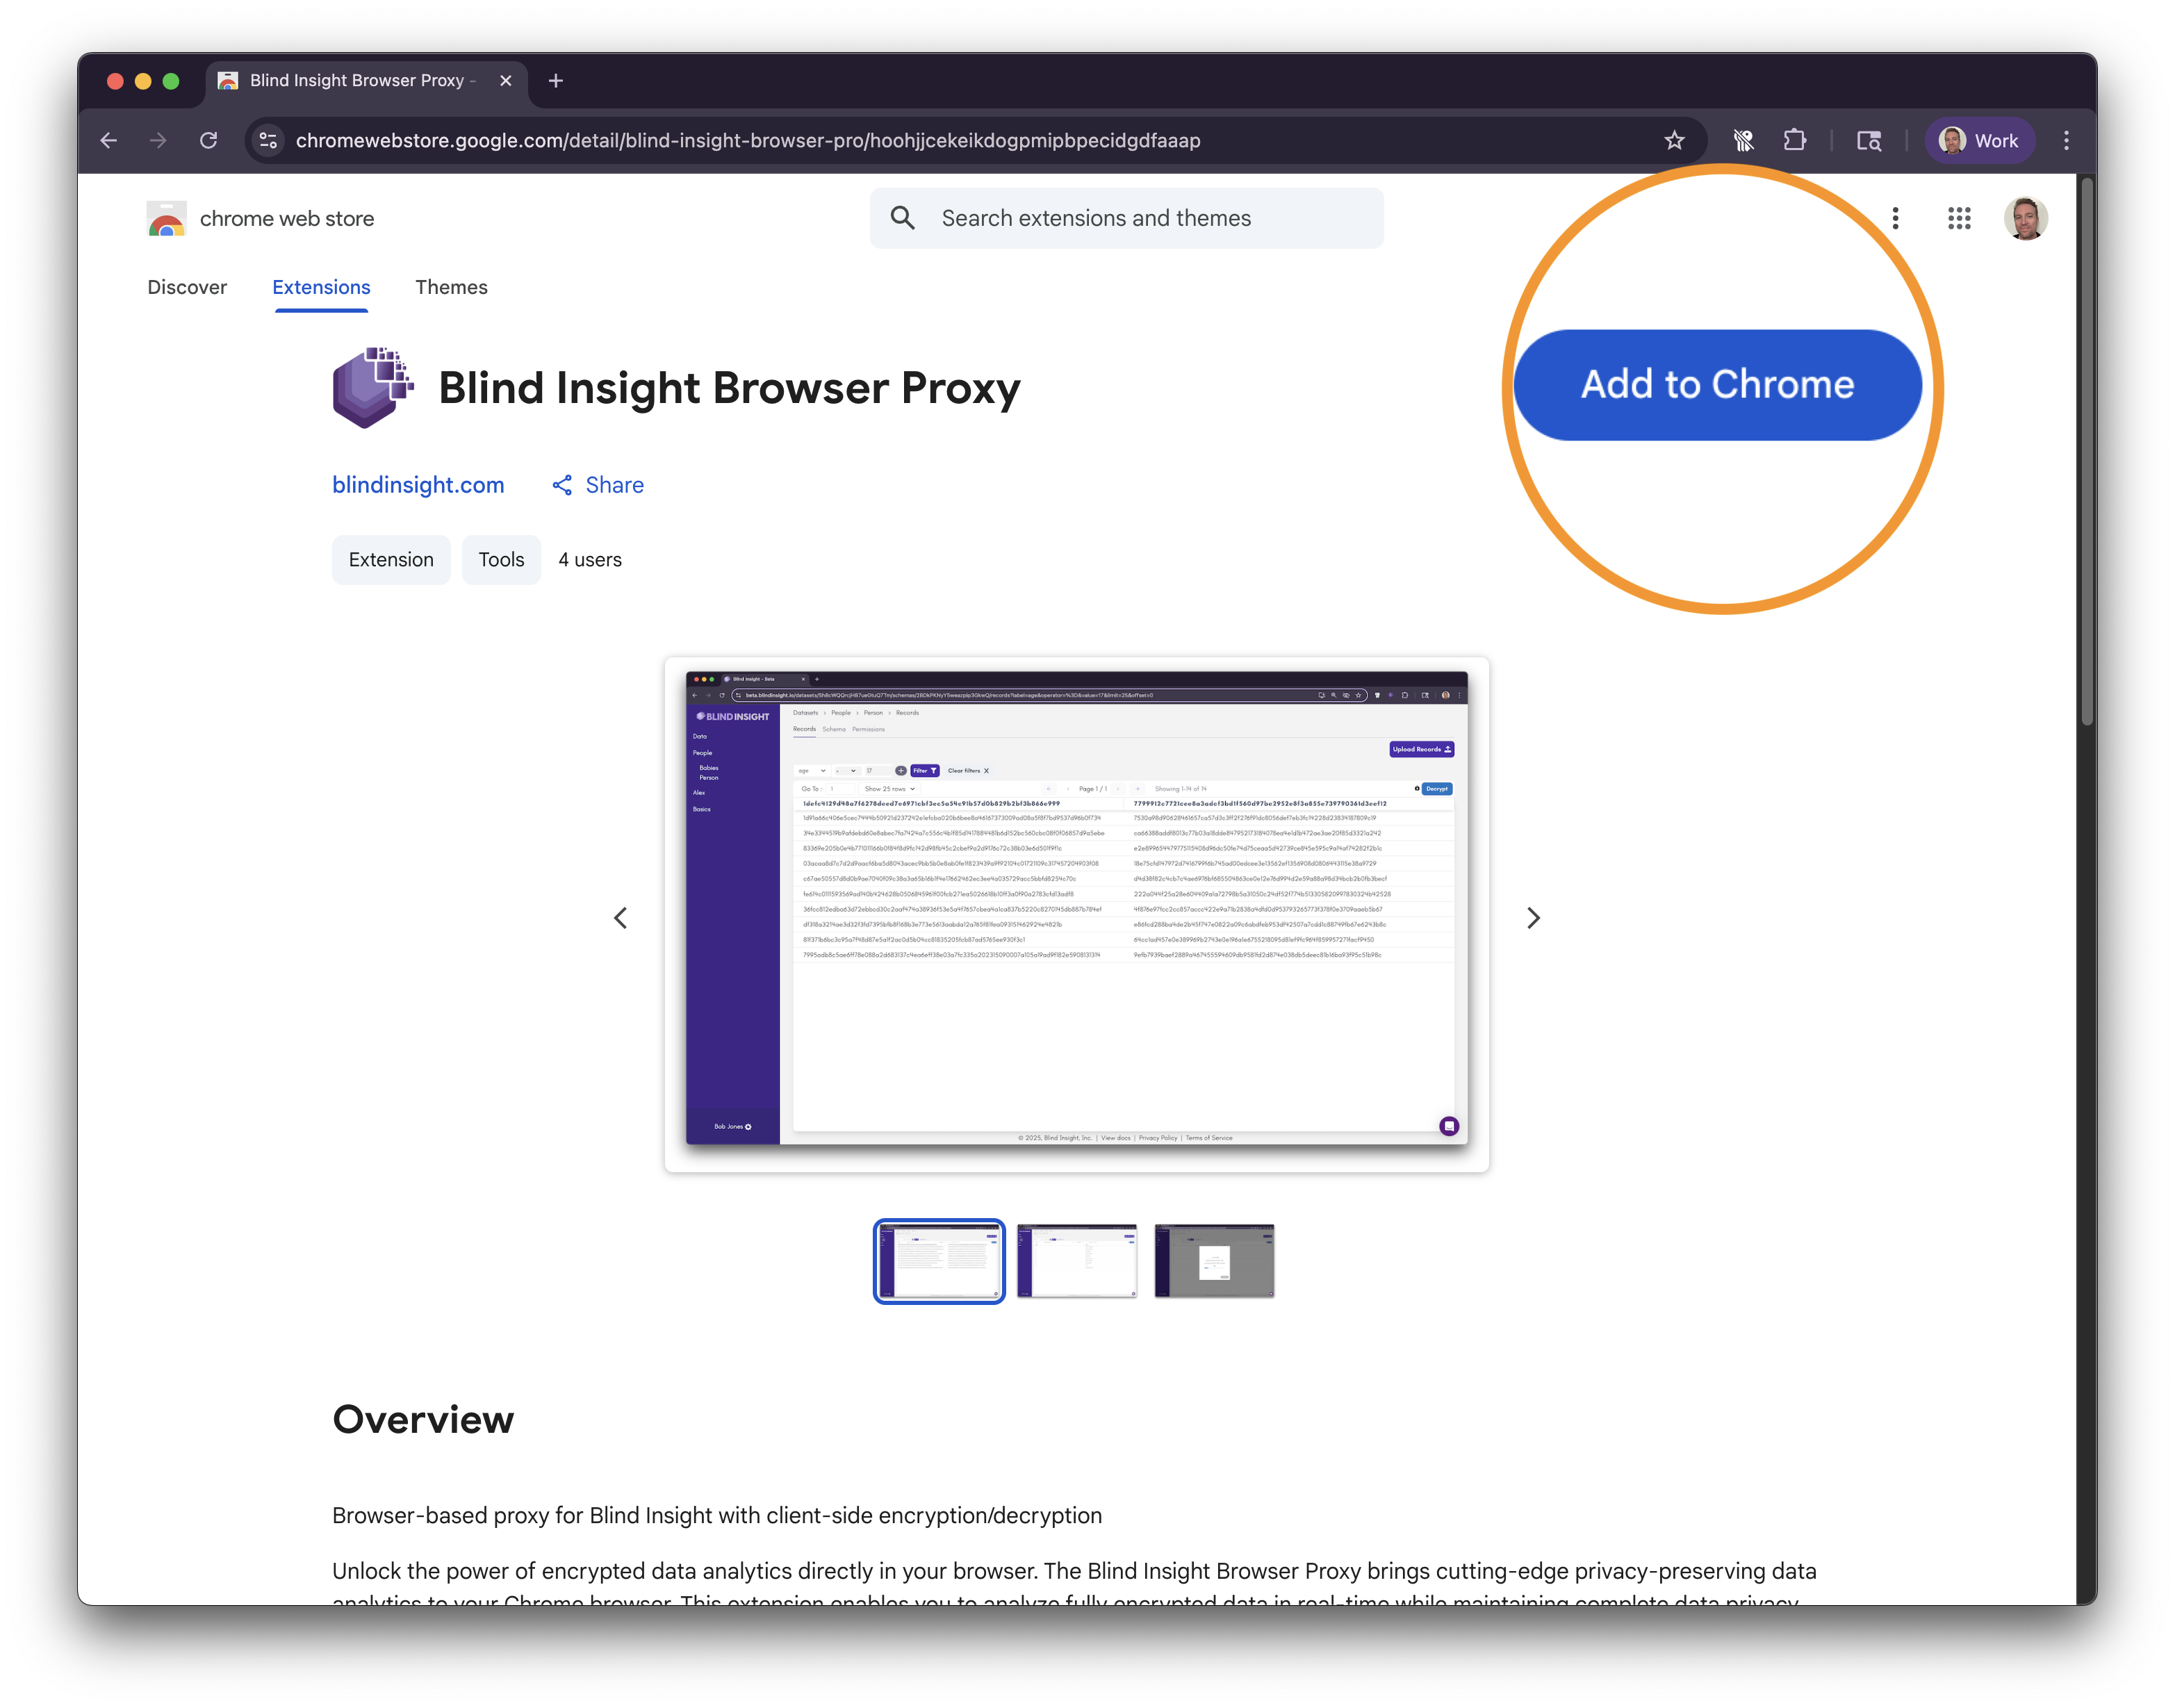The width and height of the screenshot is (2175, 1708).
Task: Select the first screenshot thumbnail
Action: pos(938,1261)
